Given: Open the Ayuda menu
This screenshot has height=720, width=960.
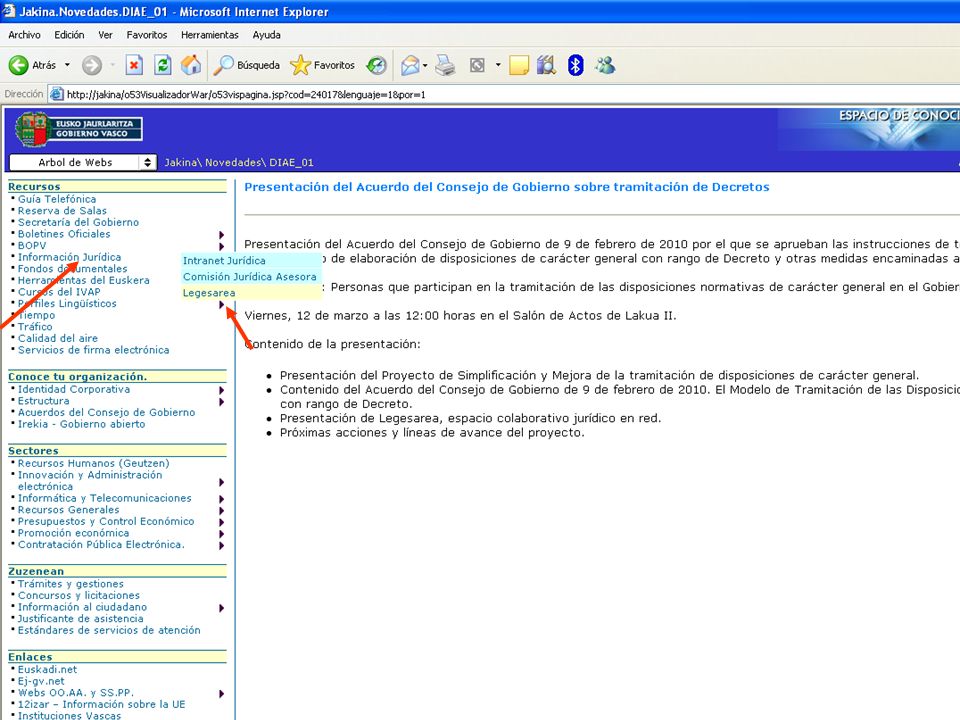Looking at the screenshot, I should [x=266, y=35].
